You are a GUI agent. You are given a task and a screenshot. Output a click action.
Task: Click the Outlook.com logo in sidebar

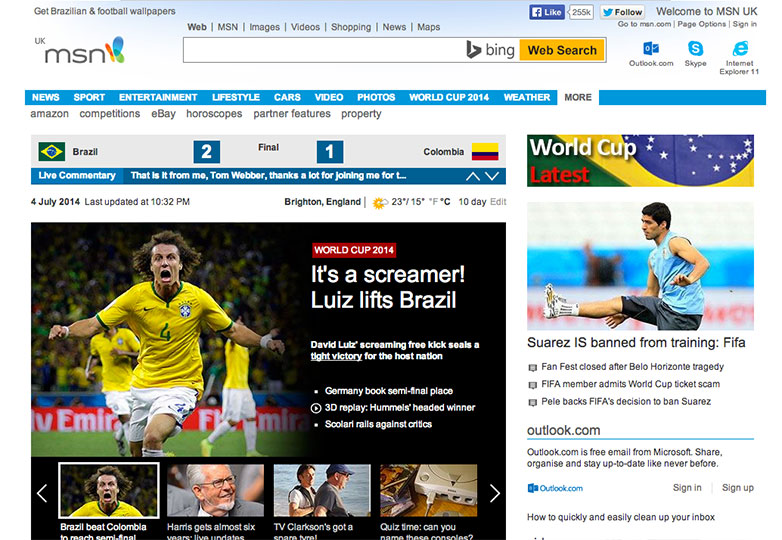pos(555,488)
